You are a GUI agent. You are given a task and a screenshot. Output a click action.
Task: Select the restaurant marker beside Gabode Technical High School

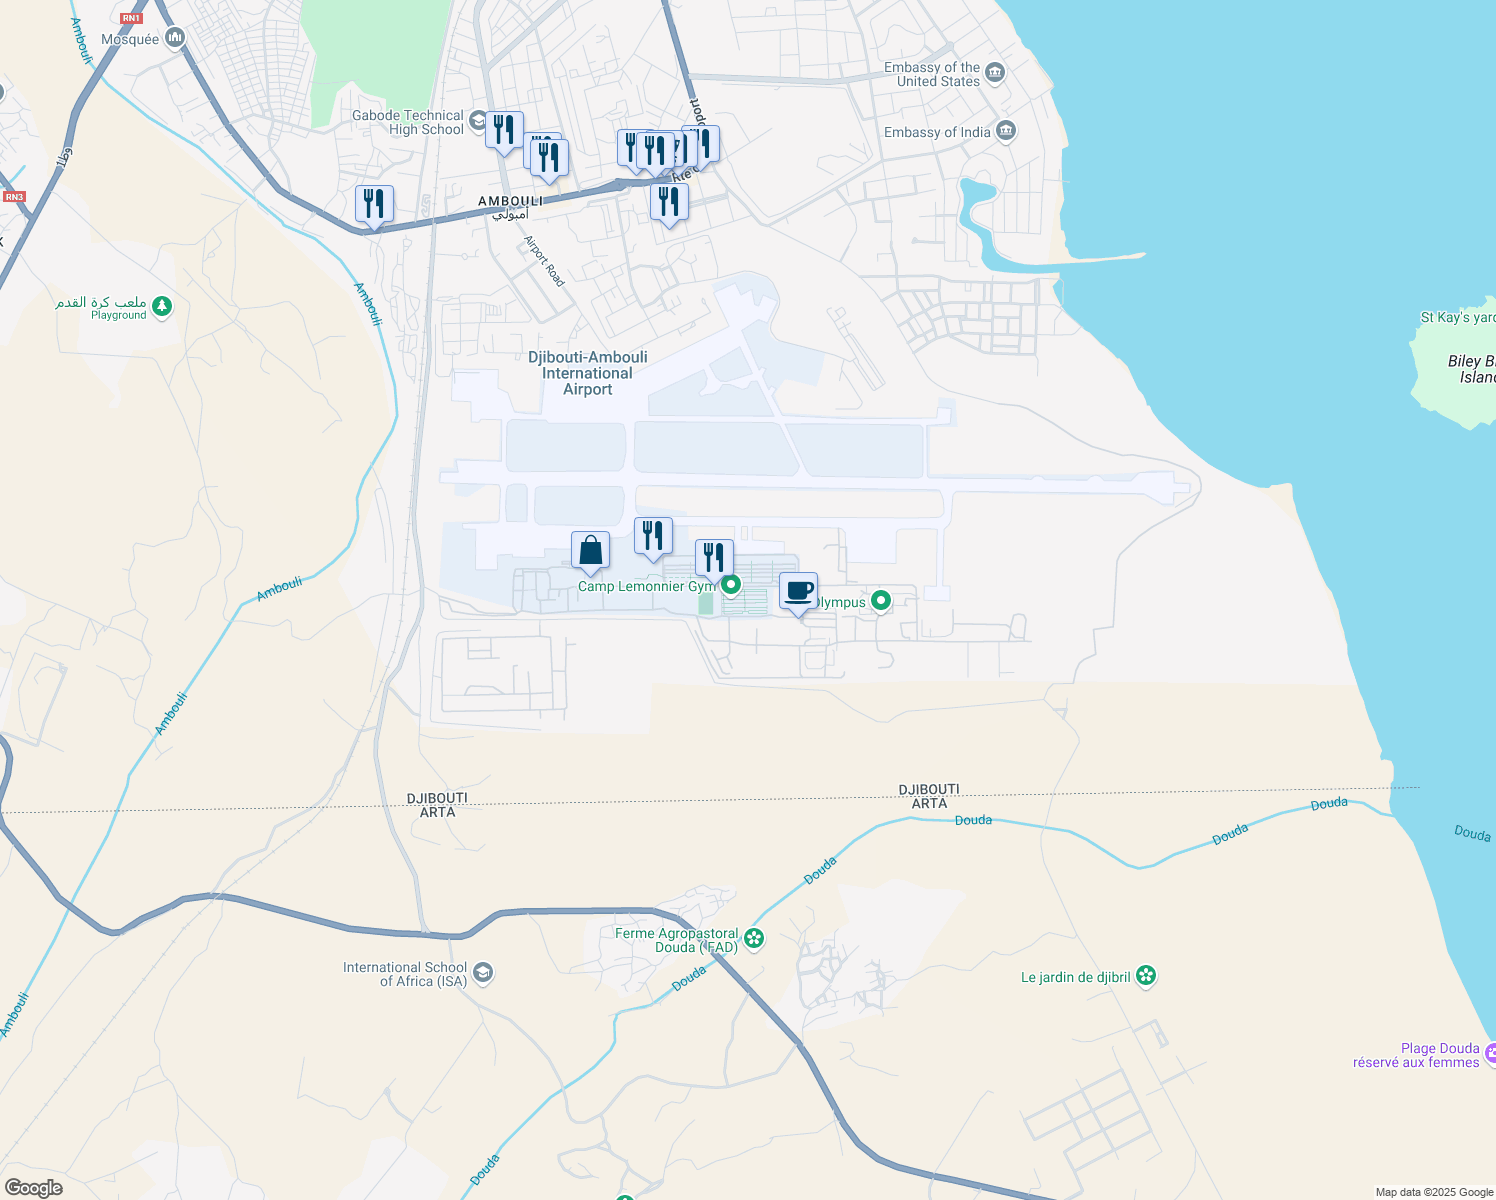click(504, 132)
